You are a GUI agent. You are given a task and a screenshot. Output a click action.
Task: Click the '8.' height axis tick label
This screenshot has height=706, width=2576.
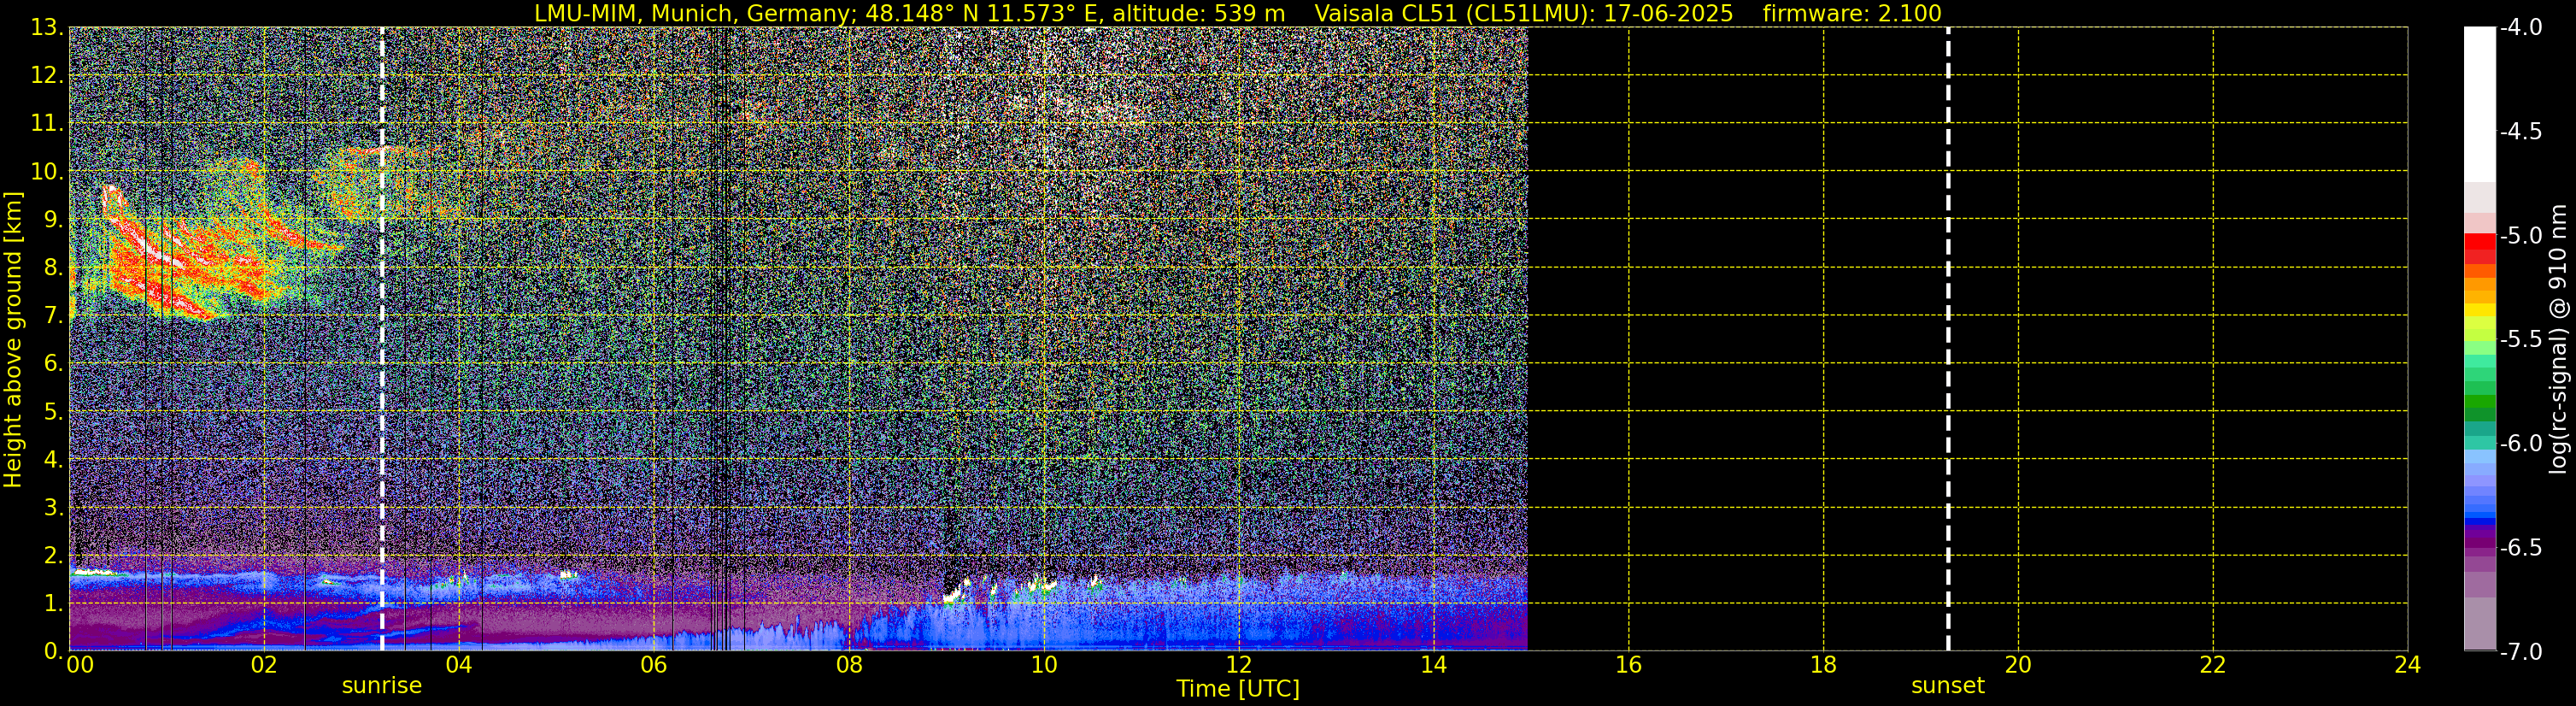coord(53,268)
